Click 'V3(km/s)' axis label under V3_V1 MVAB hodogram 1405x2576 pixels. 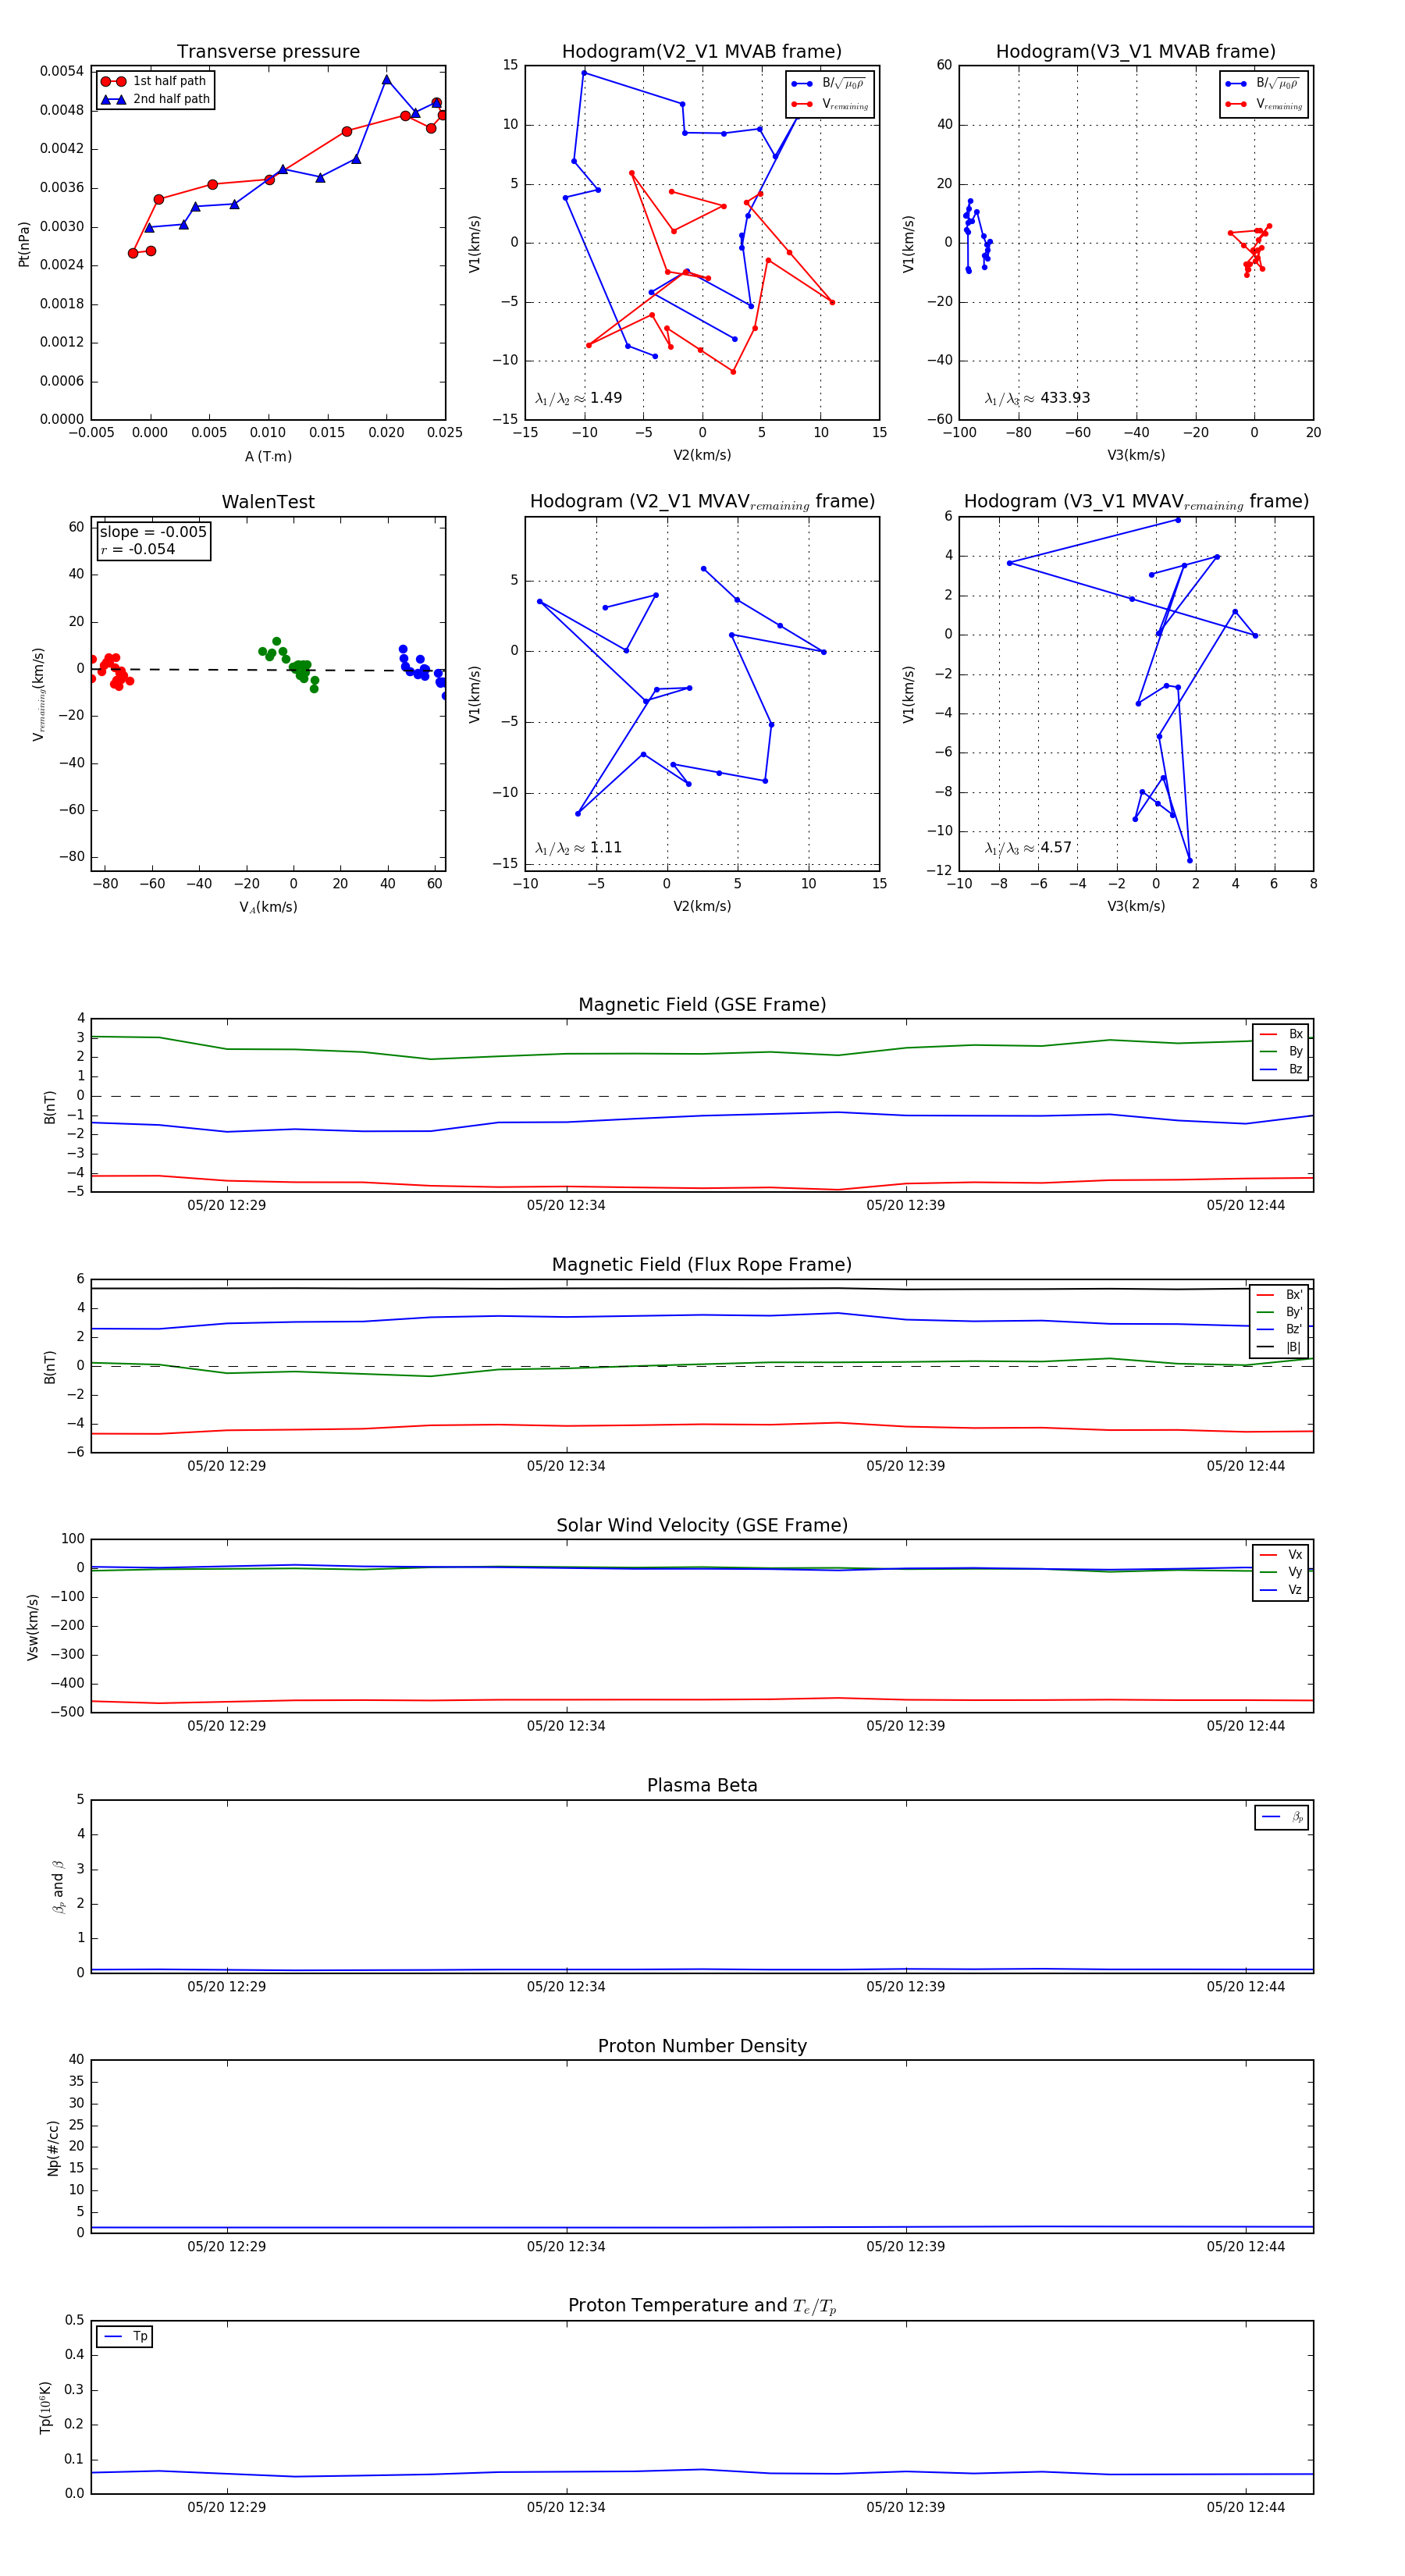[1136, 455]
